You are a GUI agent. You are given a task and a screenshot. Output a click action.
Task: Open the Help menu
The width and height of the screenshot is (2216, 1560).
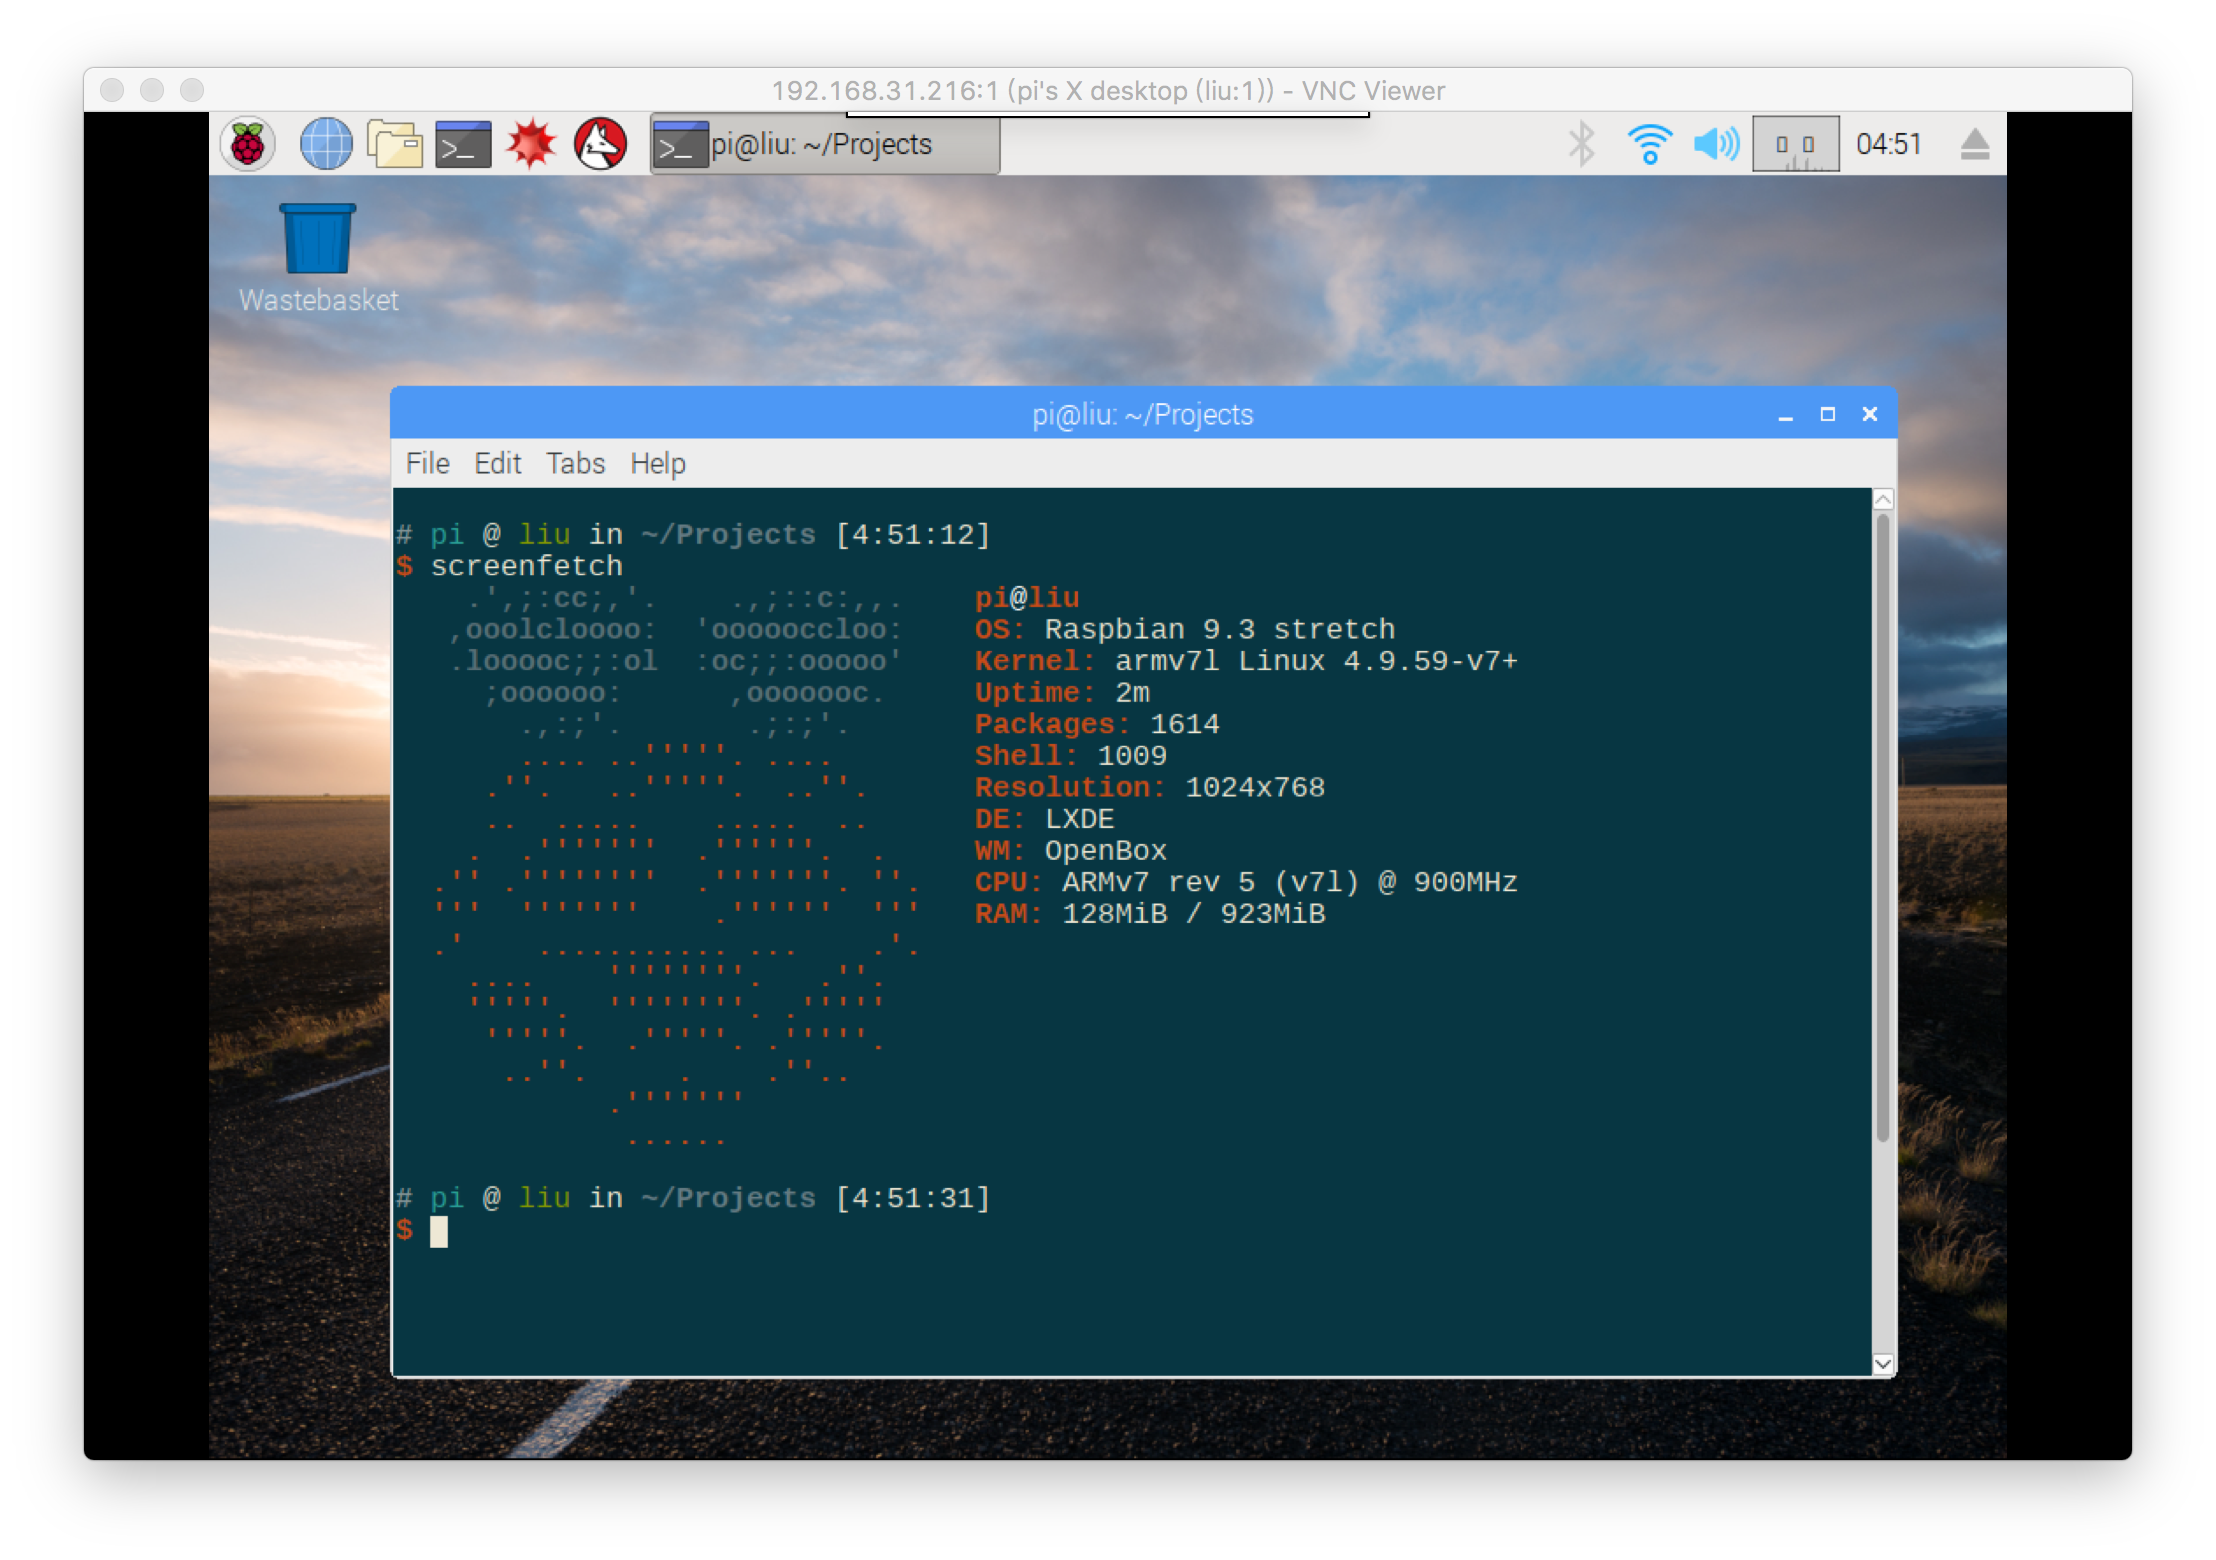(x=657, y=464)
